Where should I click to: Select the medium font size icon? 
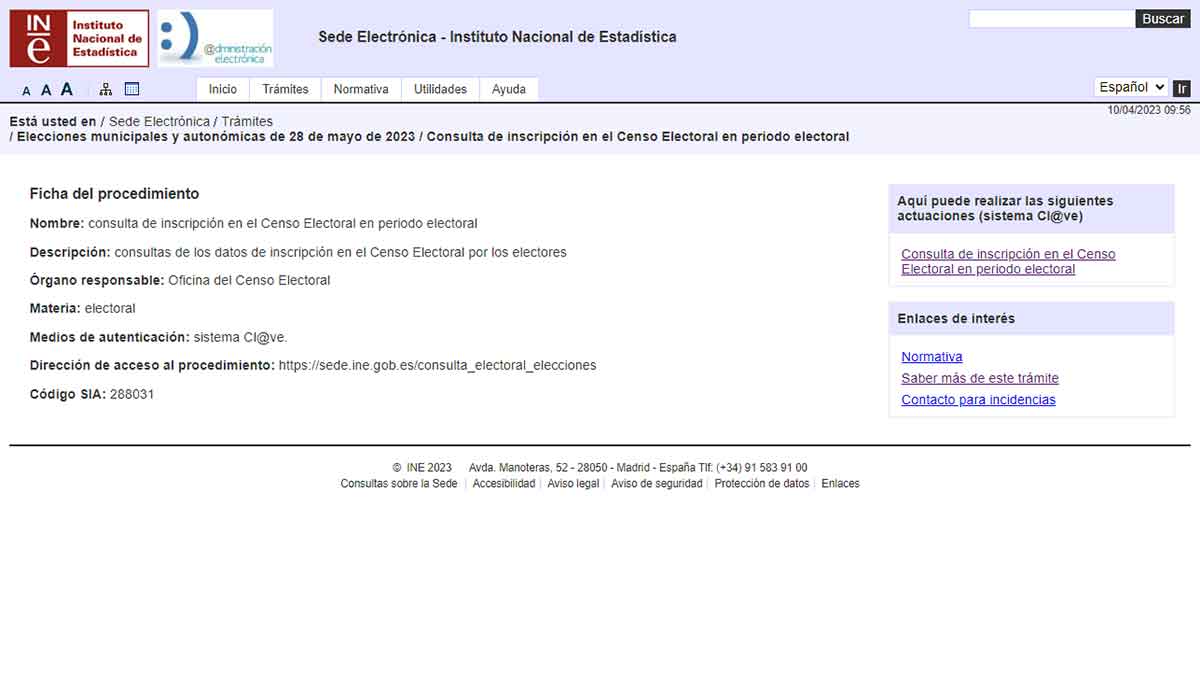[x=45, y=89]
